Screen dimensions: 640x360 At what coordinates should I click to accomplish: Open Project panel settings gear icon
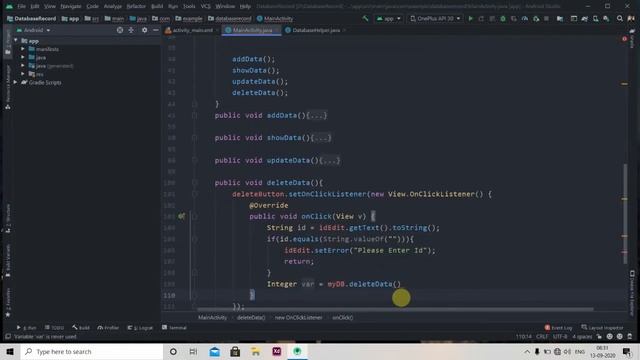coord(144,30)
